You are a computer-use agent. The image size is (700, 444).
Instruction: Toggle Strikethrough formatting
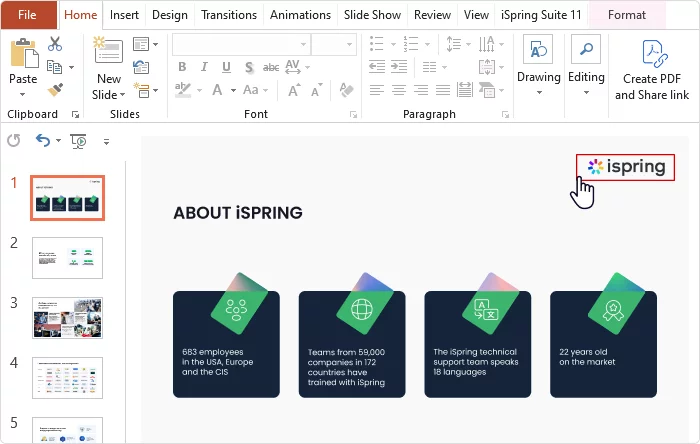coord(271,67)
